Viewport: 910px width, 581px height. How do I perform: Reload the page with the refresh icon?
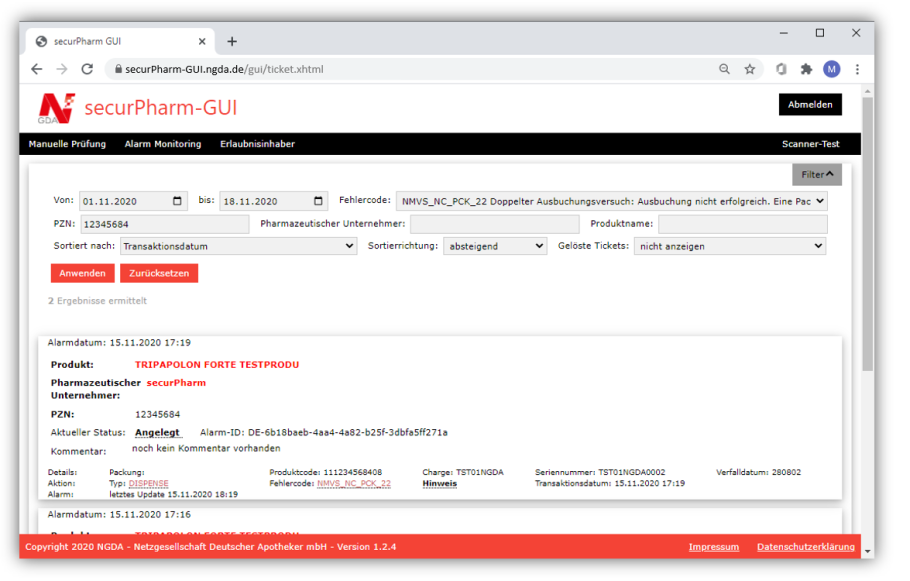point(87,69)
